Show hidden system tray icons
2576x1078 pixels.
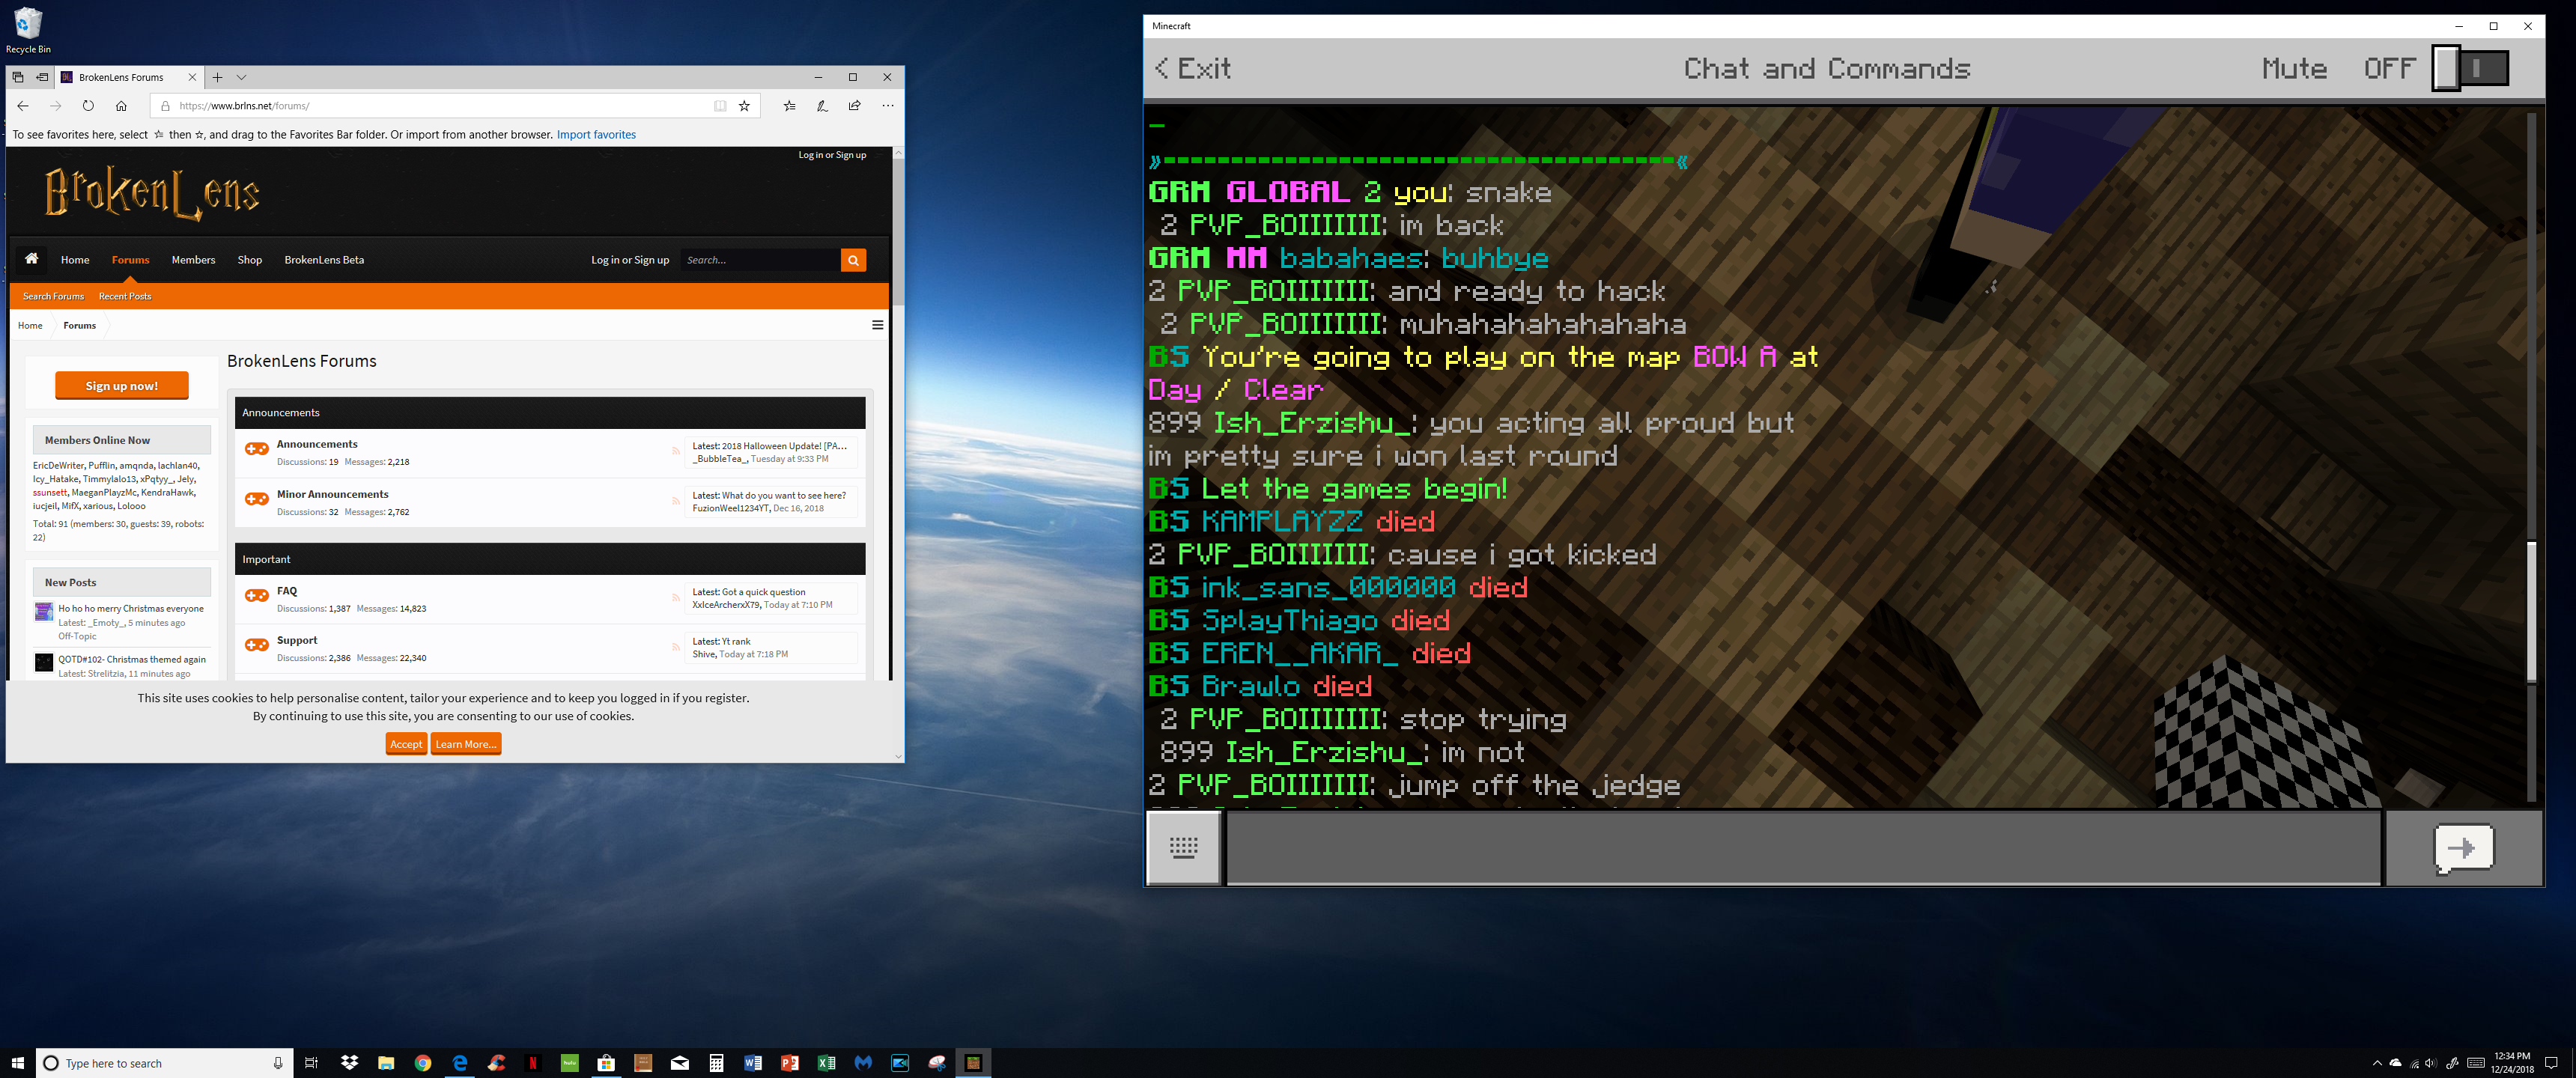pos(2377,1063)
